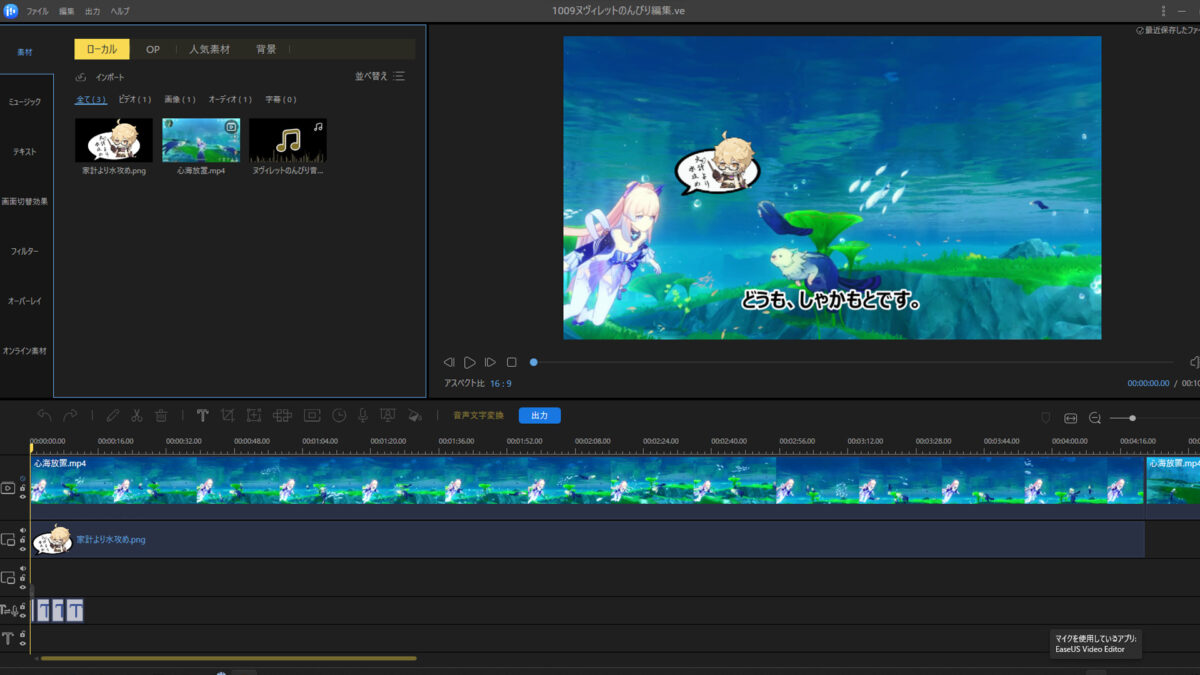Apply the Mosaic tool icon
Screen dimensions: 1200x675
click(282, 415)
